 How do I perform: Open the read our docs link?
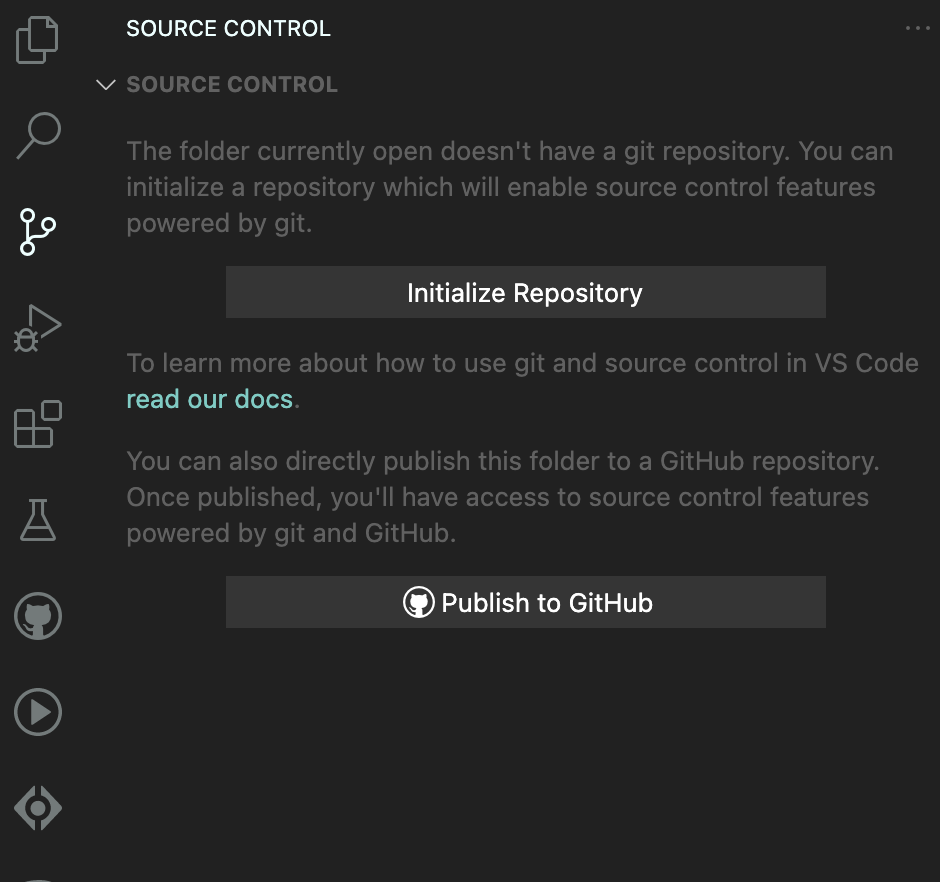[209, 398]
